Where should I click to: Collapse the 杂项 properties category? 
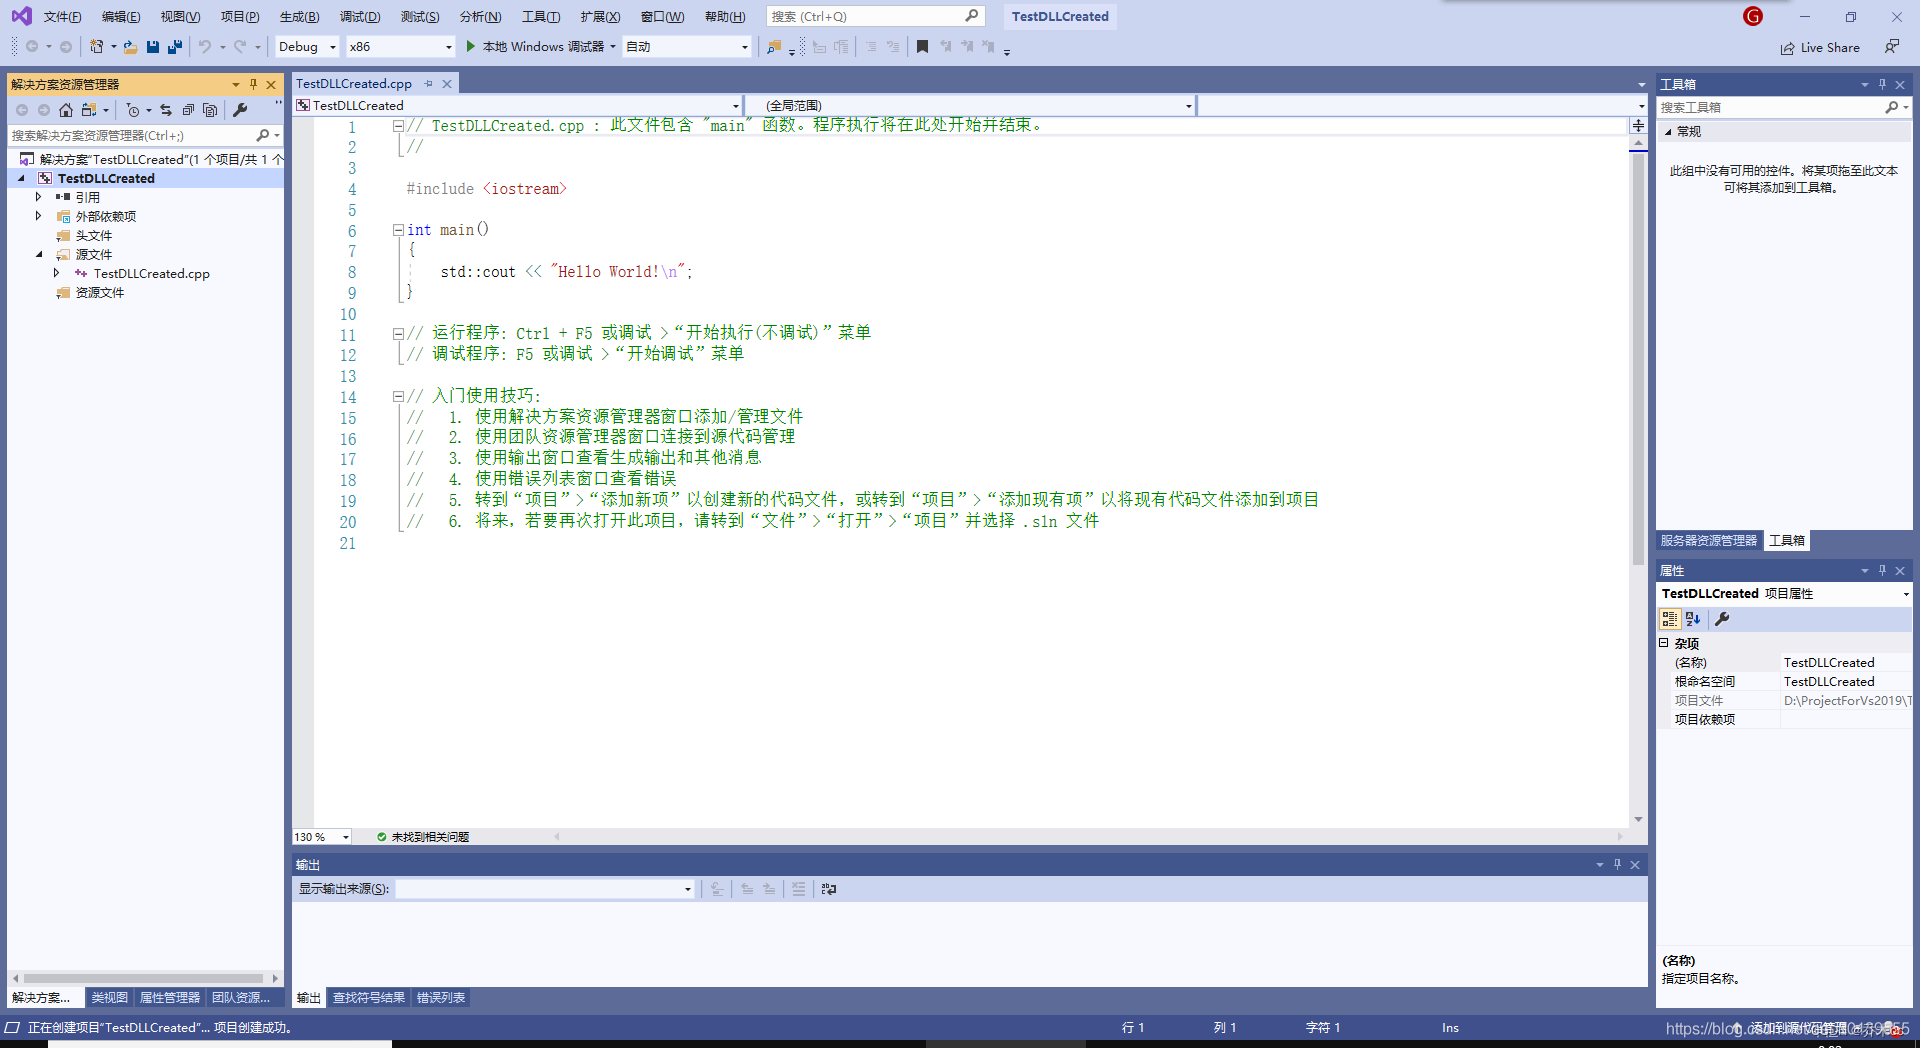[x=1665, y=643]
